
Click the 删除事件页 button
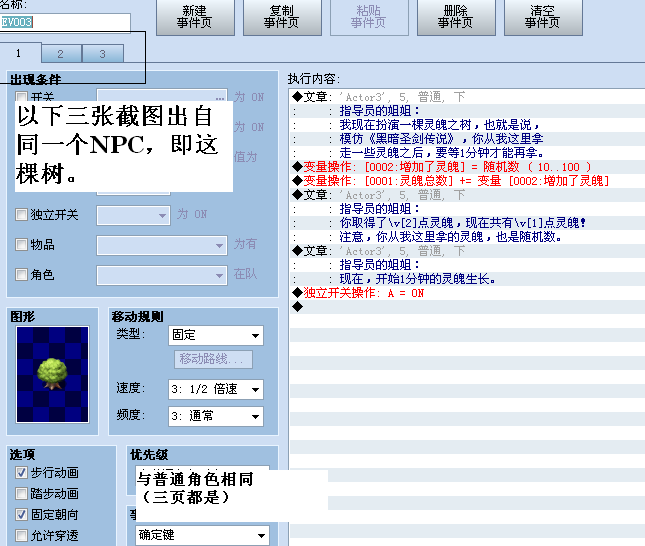point(456,17)
